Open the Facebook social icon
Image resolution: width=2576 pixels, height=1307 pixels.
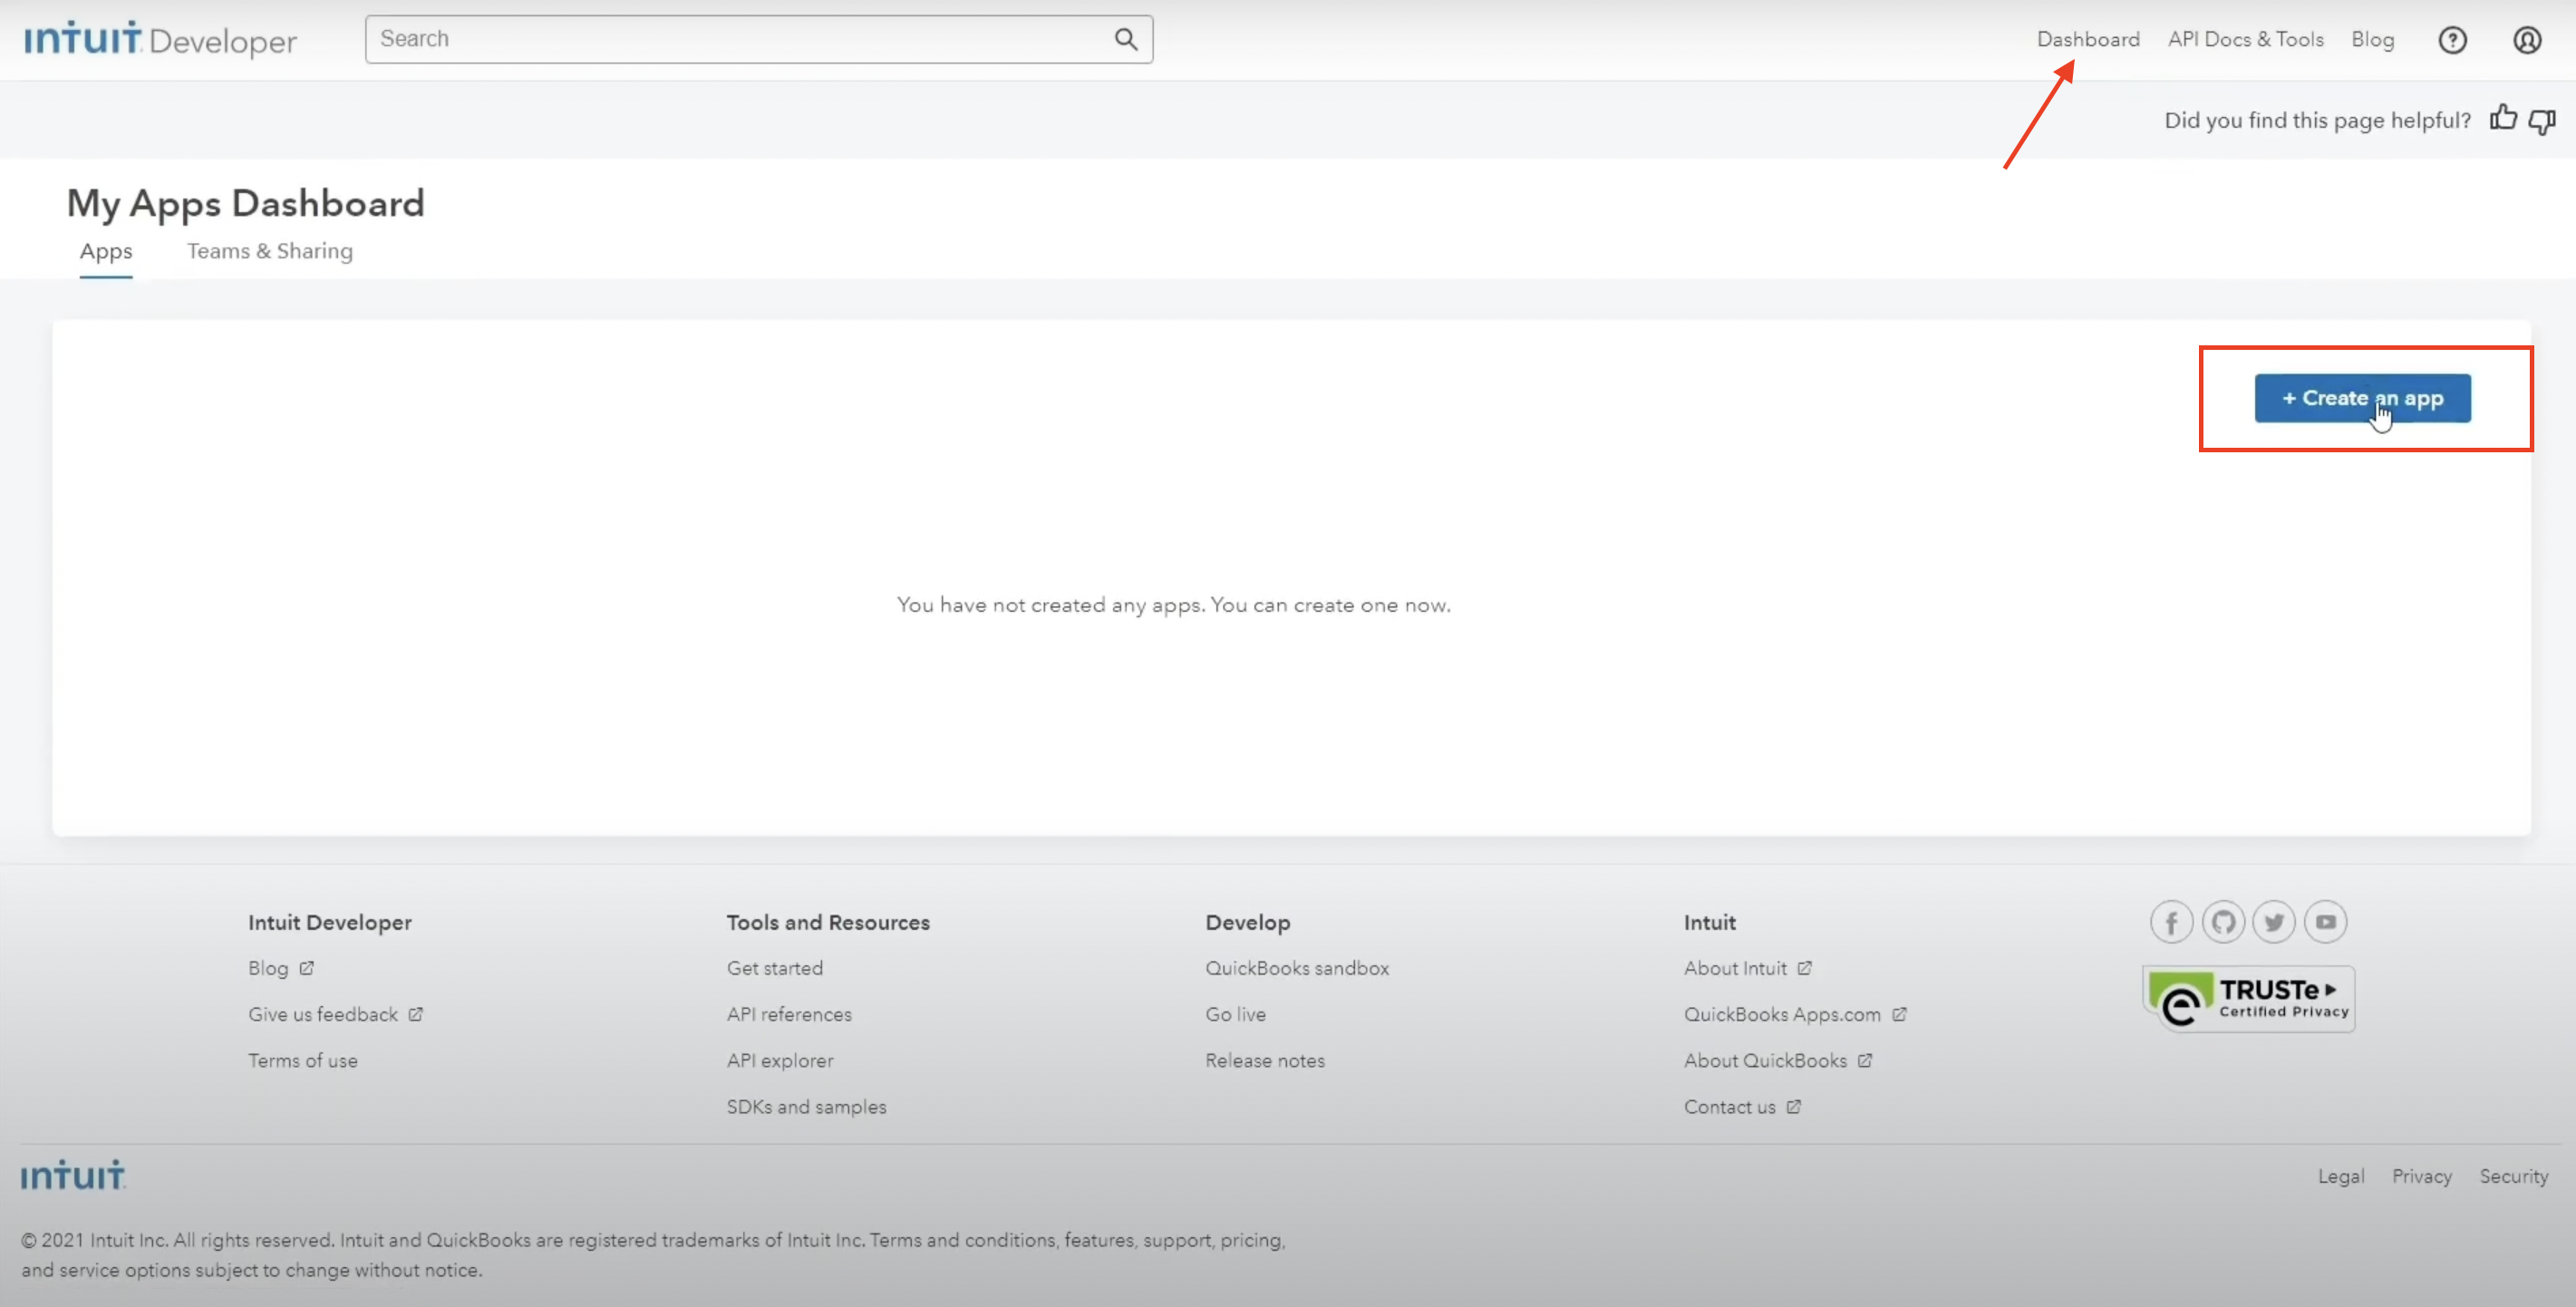[2171, 922]
